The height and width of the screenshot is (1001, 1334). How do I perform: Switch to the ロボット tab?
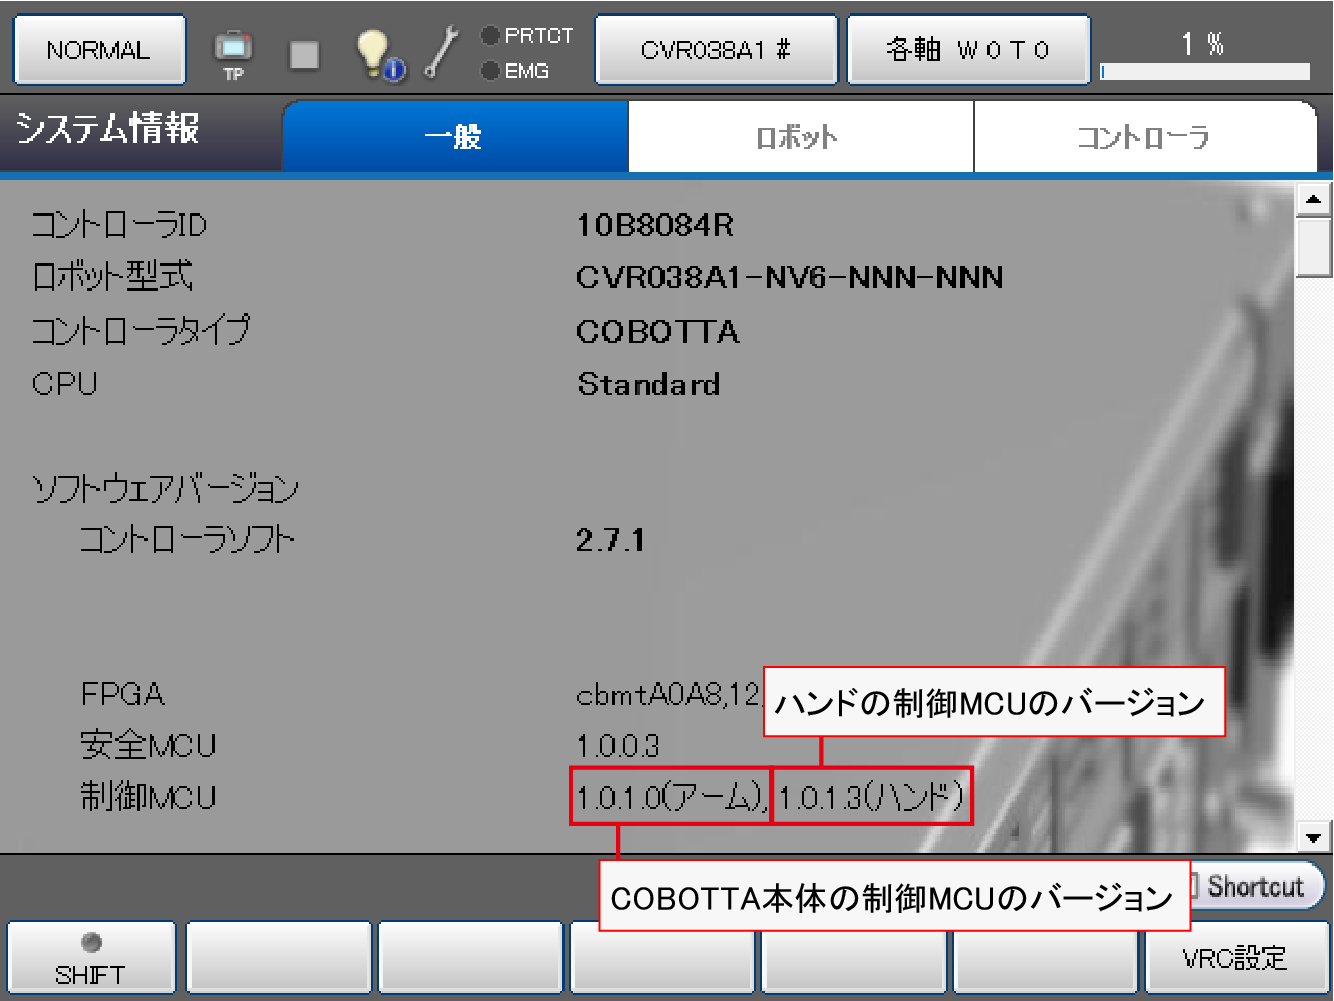point(800,137)
